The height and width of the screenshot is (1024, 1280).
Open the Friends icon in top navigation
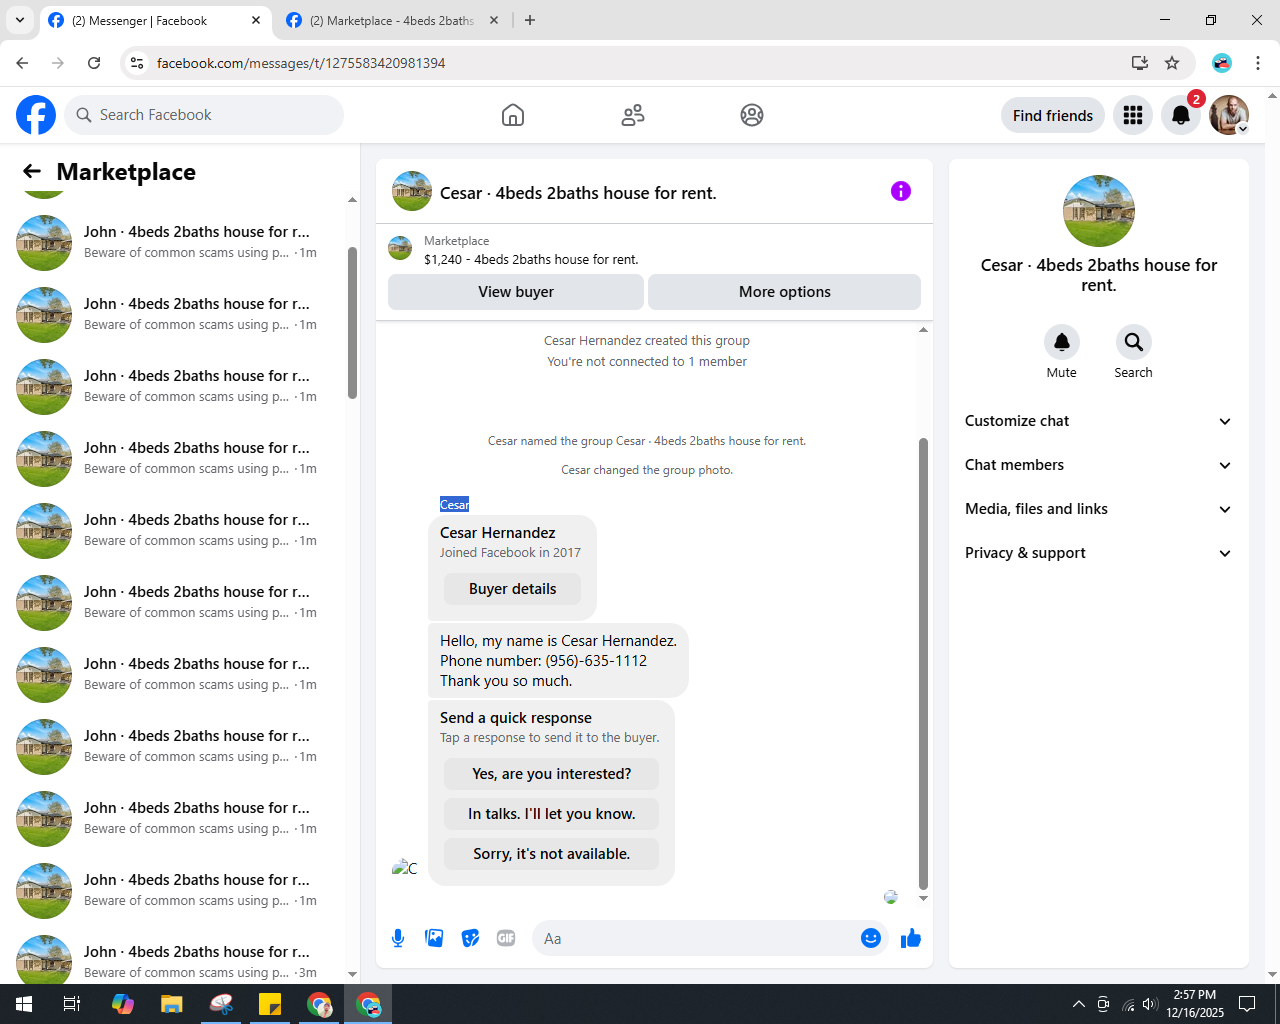pos(633,115)
